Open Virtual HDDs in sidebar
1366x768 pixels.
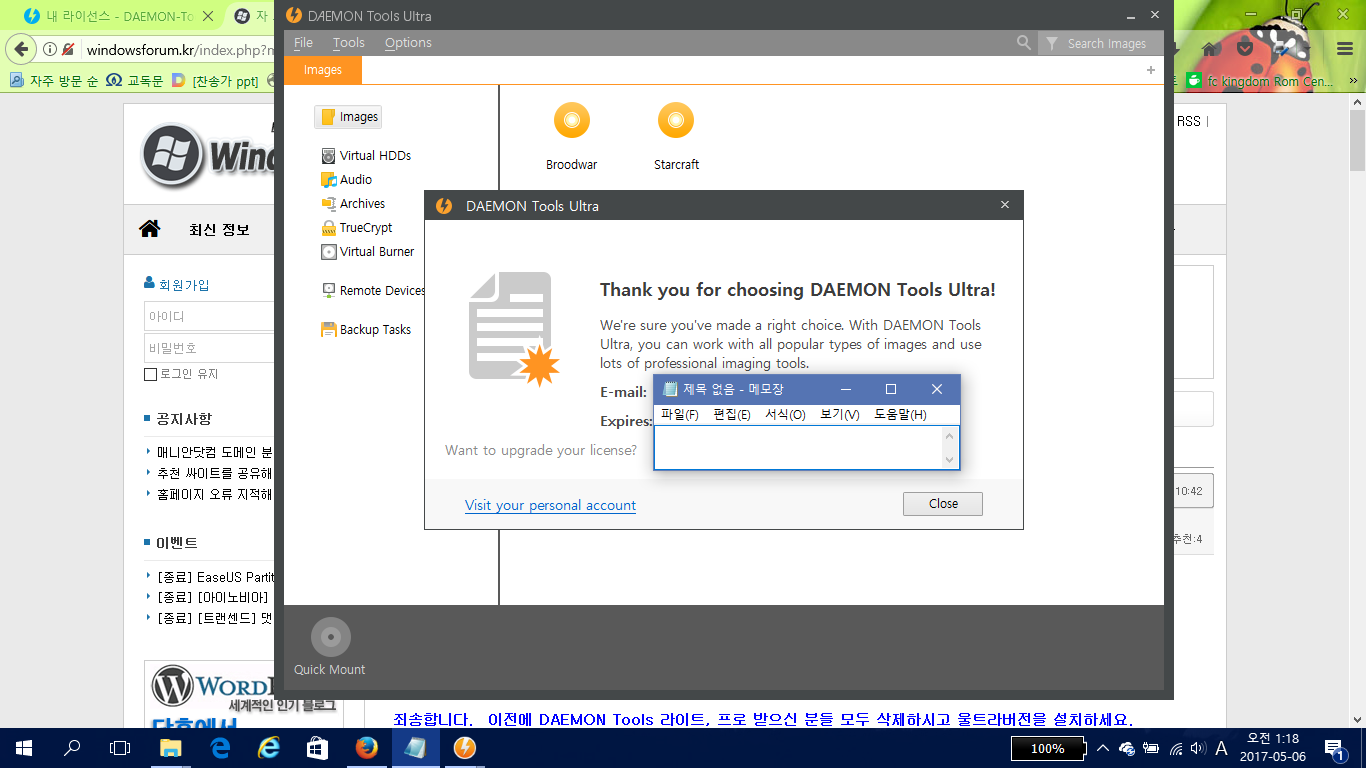(x=366, y=156)
